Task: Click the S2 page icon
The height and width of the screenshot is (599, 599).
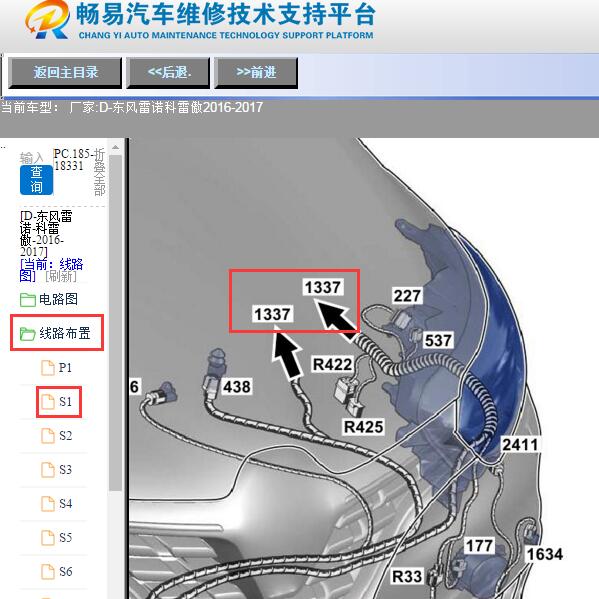Action: [48, 436]
